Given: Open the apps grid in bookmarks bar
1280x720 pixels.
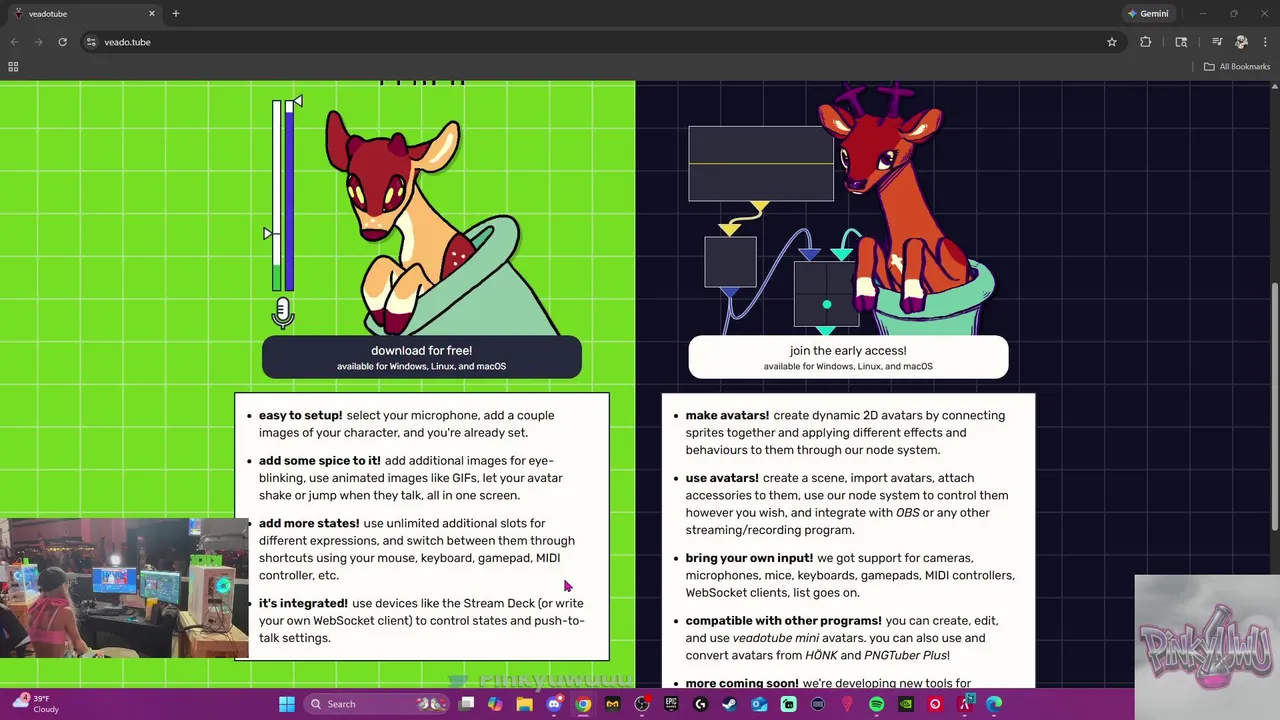Looking at the screenshot, I should (x=13, y=67).
